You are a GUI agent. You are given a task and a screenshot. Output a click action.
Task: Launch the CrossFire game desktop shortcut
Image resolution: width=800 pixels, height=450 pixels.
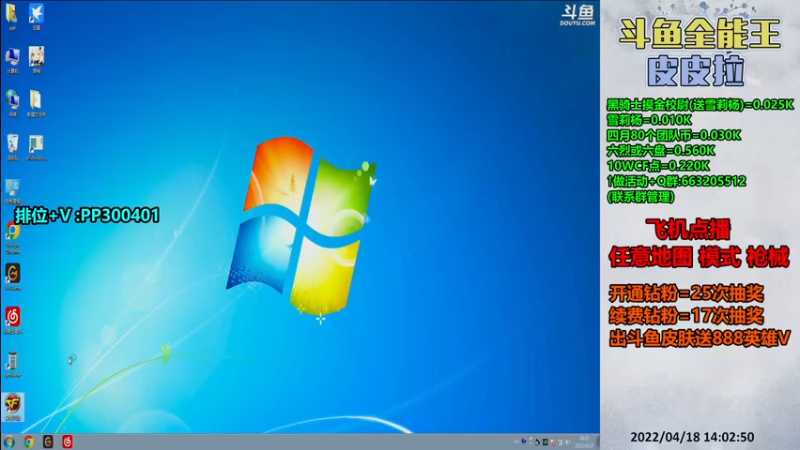click(13, 407)
